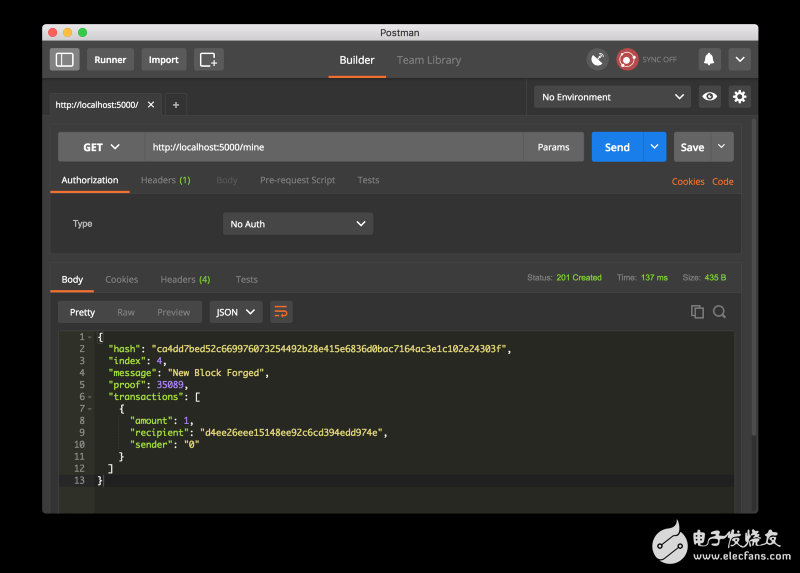
Task: Click the "201 Created" status text
Action: [579, 278]
